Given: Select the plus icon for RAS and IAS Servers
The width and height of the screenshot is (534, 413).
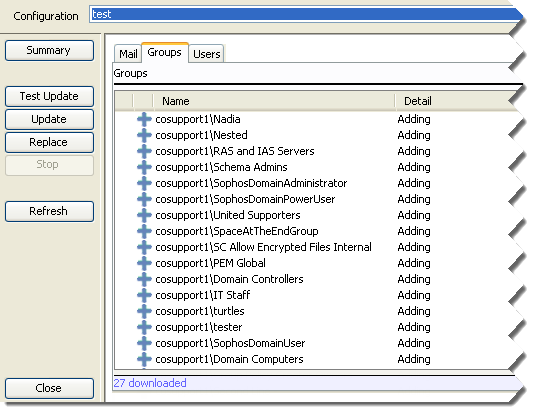Looking at the screenshot, I should (144, 151).
